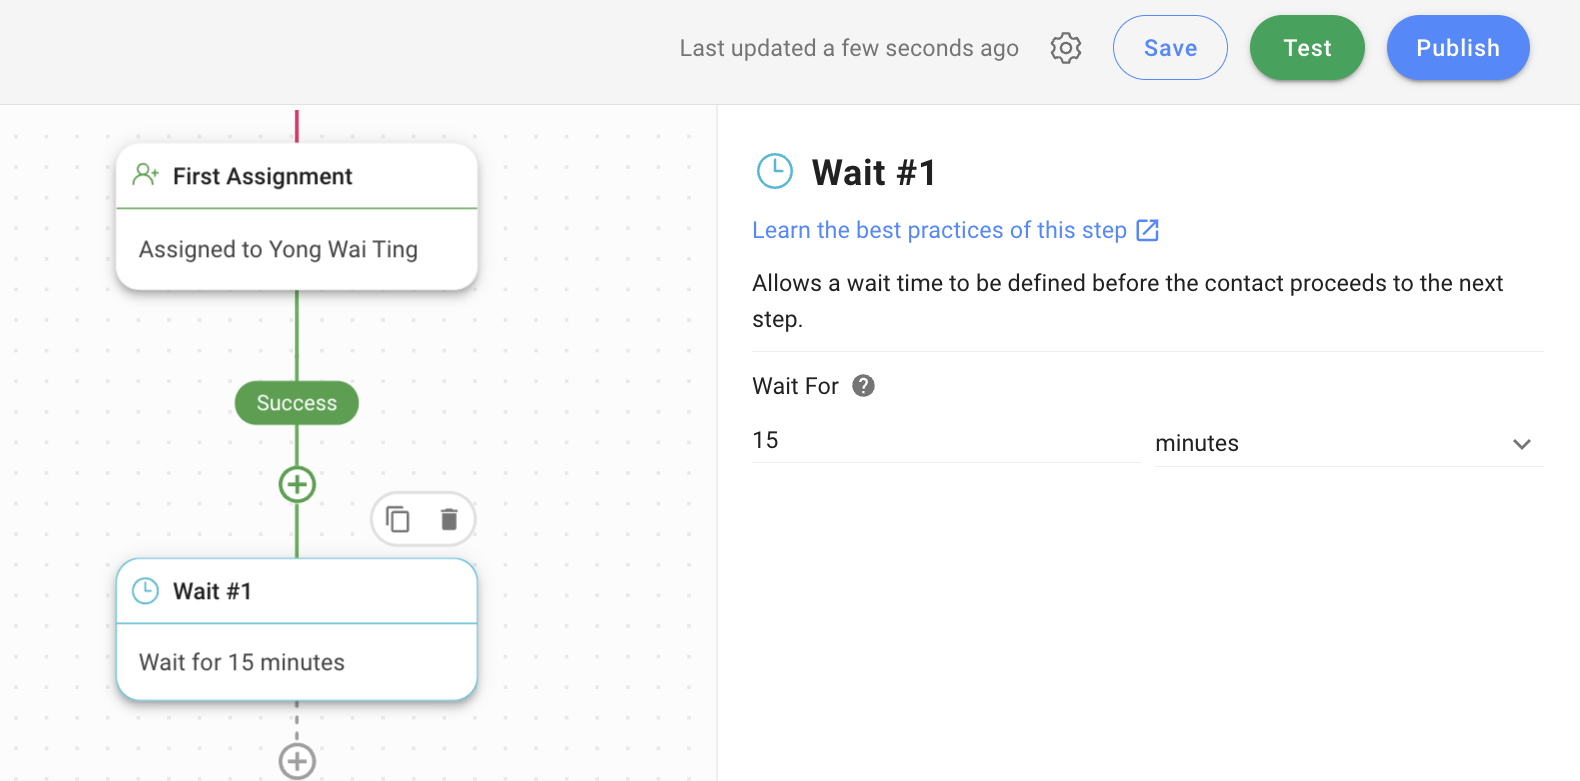Save the workflow
This screenshot has width=1580, height=781.
(x=1170, y=48)
